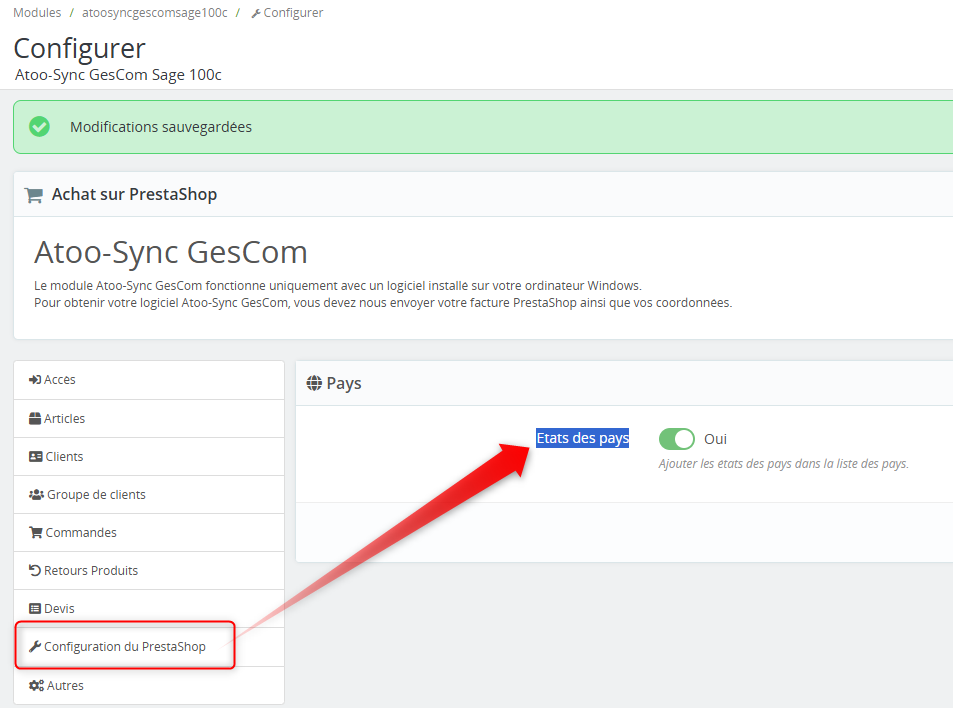This screenshot has height=708, width=953.
Task: Open the Articles section
Action: pos(149,419)
